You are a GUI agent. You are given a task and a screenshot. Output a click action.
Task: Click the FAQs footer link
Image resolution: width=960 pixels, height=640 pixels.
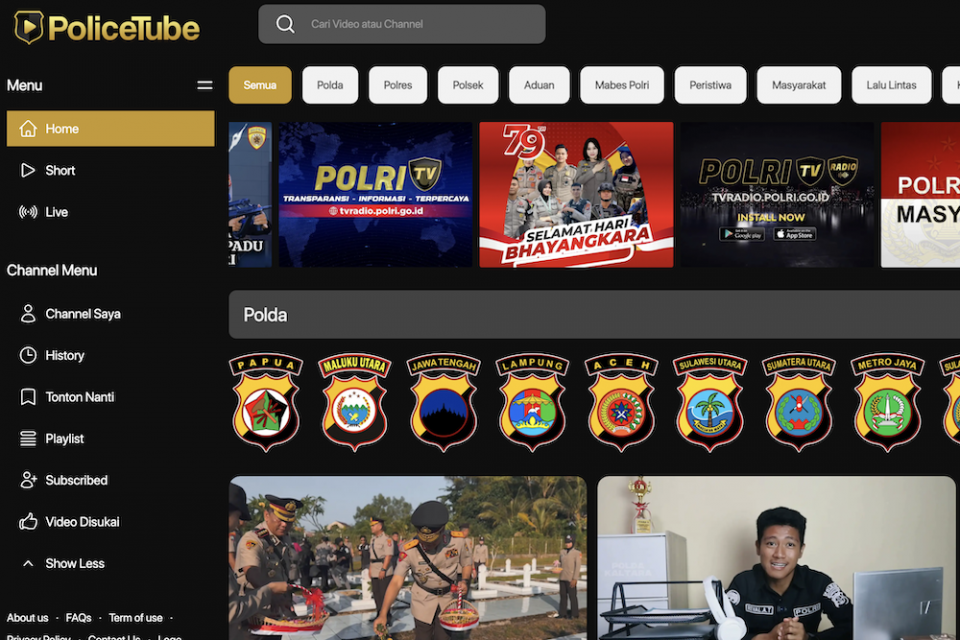79,618
